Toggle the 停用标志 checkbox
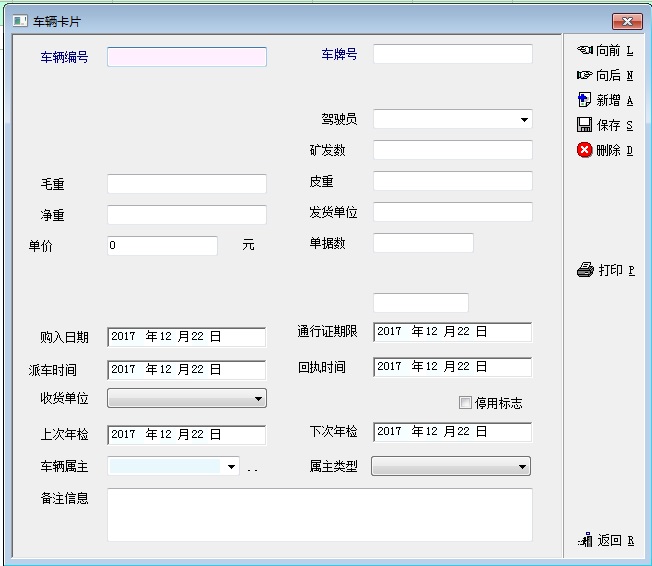 pyautogui.click(x=465, y=403)
